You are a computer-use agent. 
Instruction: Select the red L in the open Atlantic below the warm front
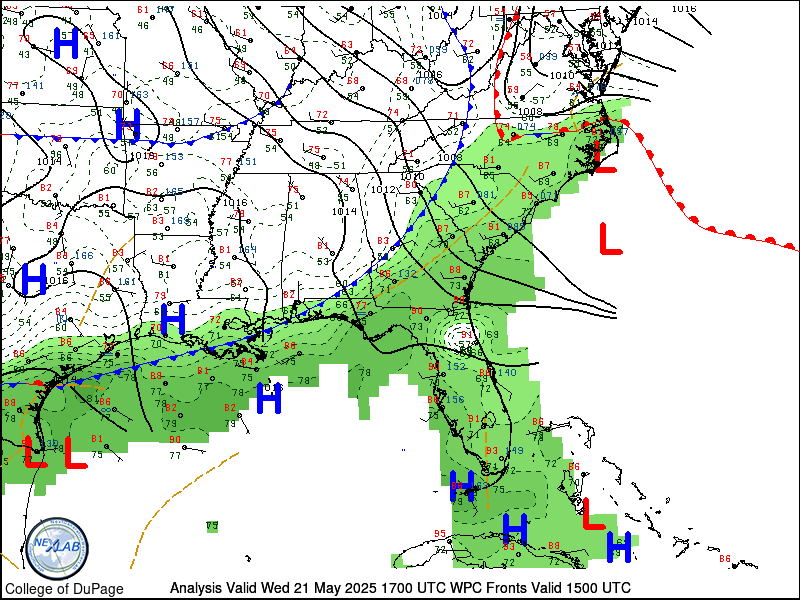click(610, 238)
